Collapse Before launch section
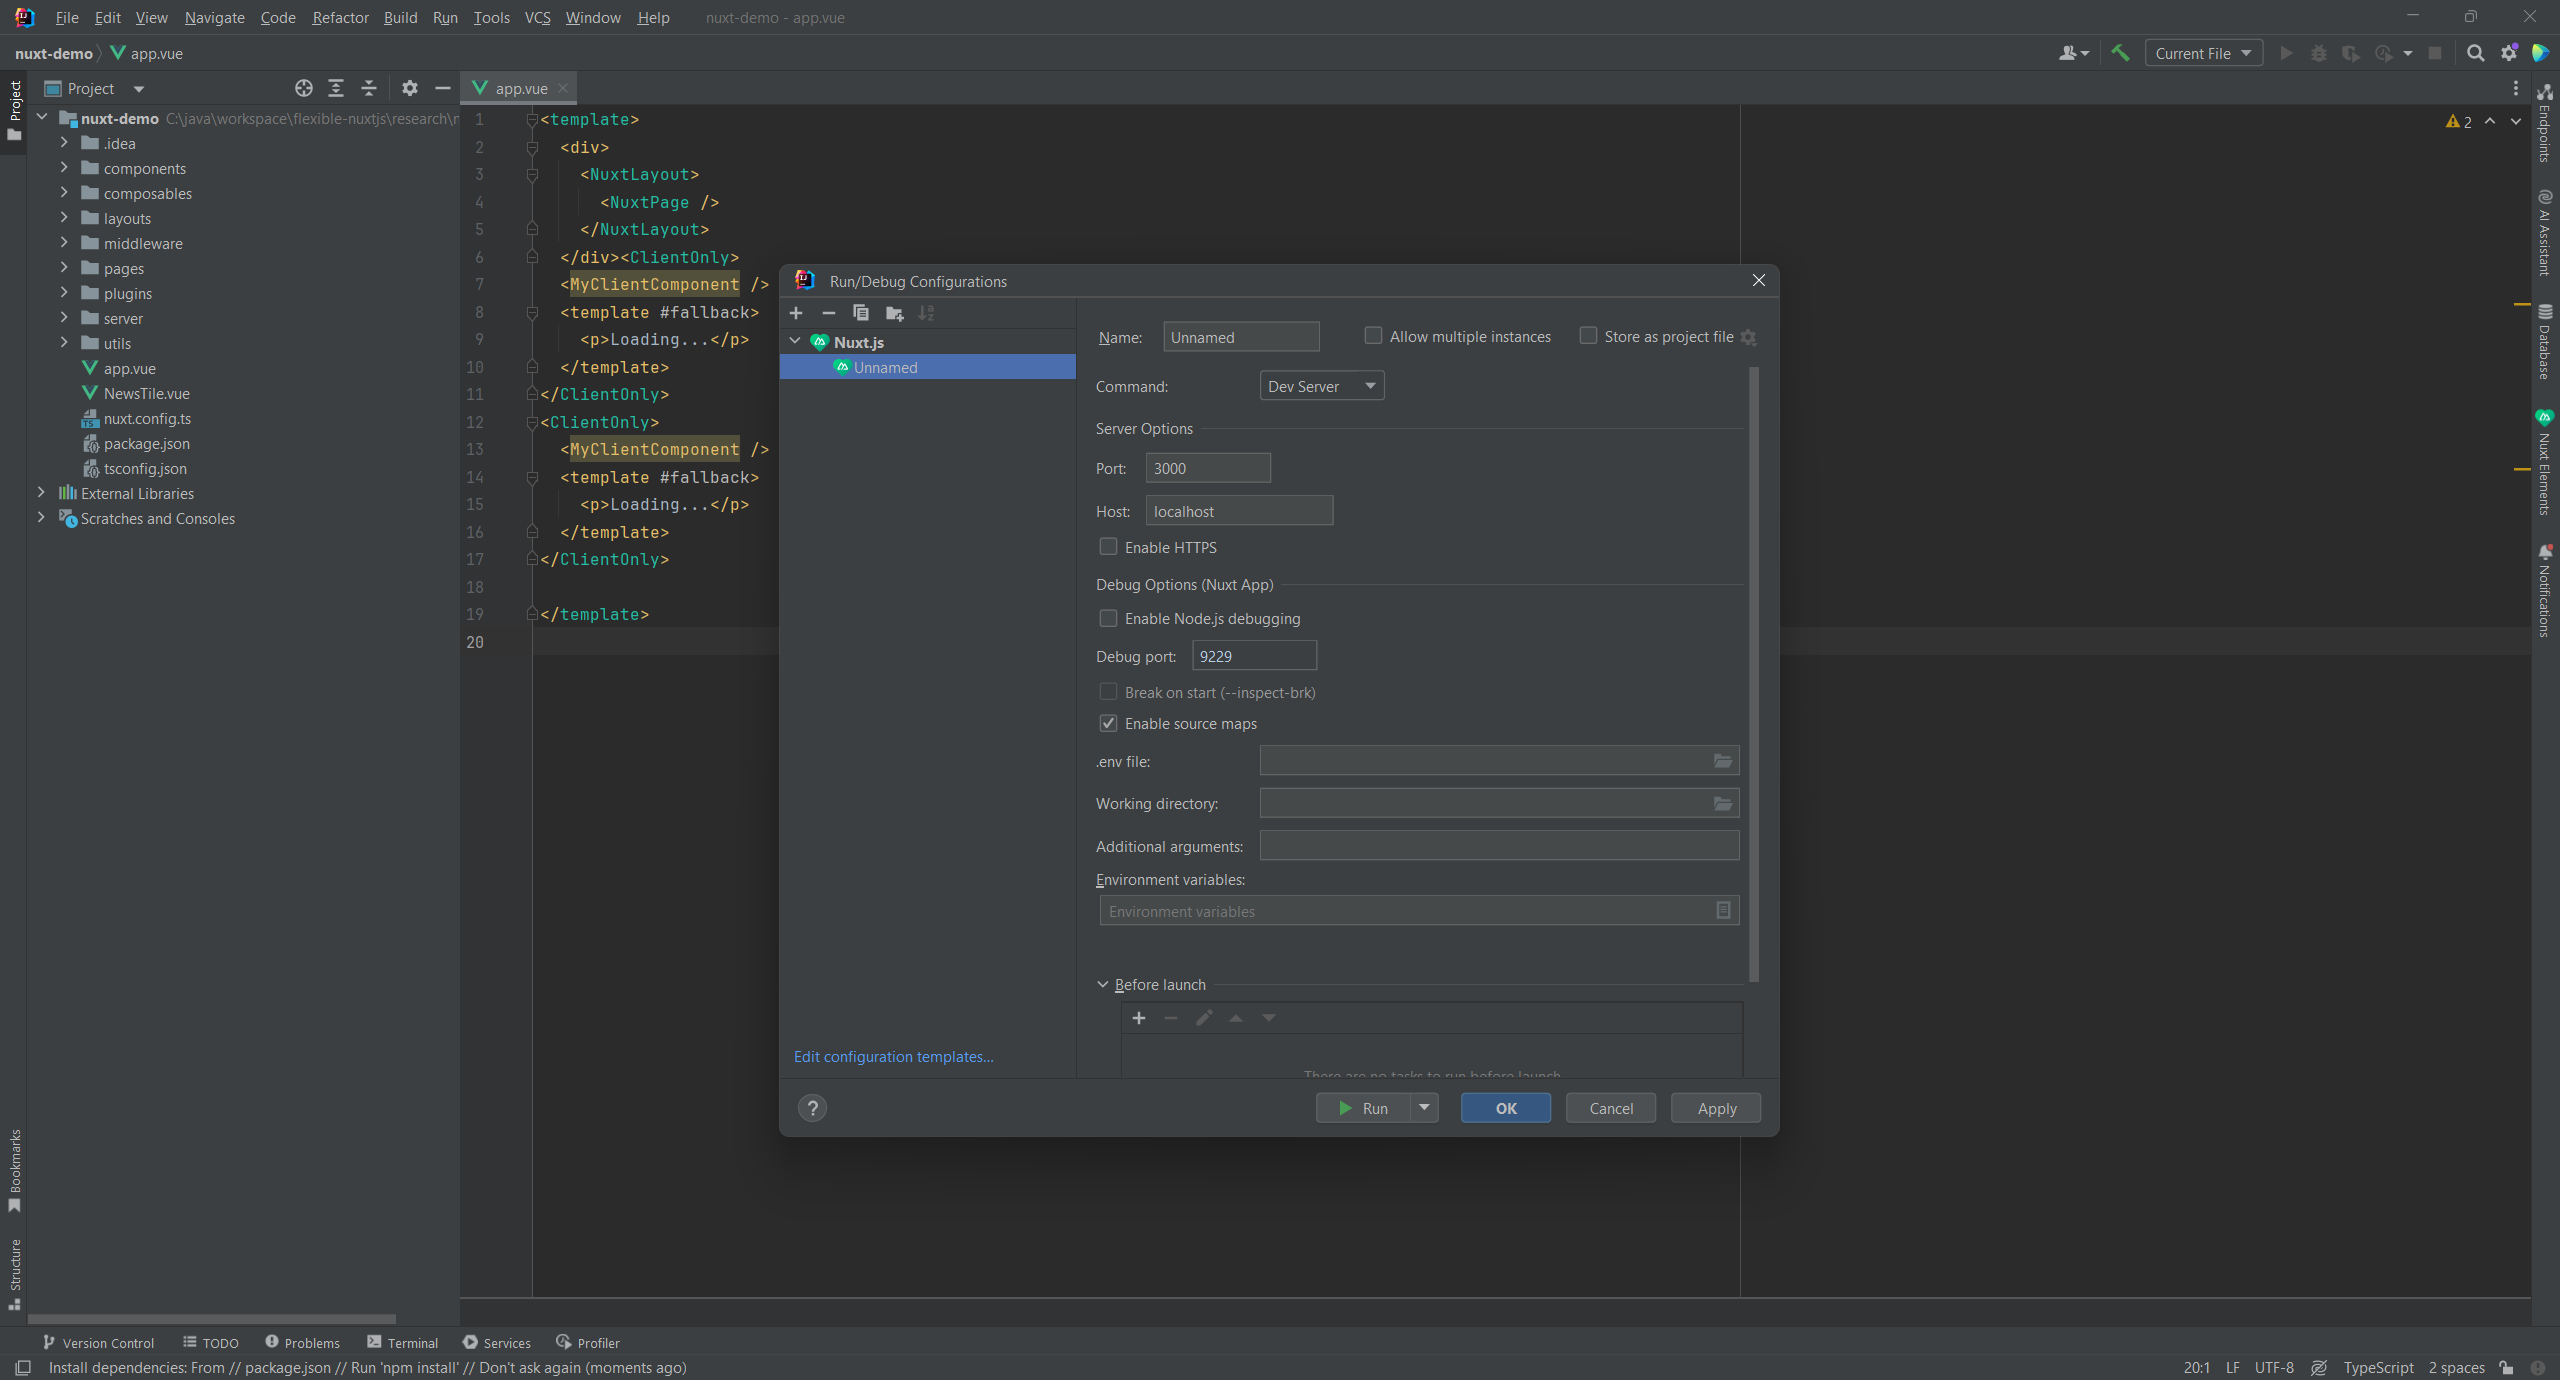 [x=1103, y=985]
